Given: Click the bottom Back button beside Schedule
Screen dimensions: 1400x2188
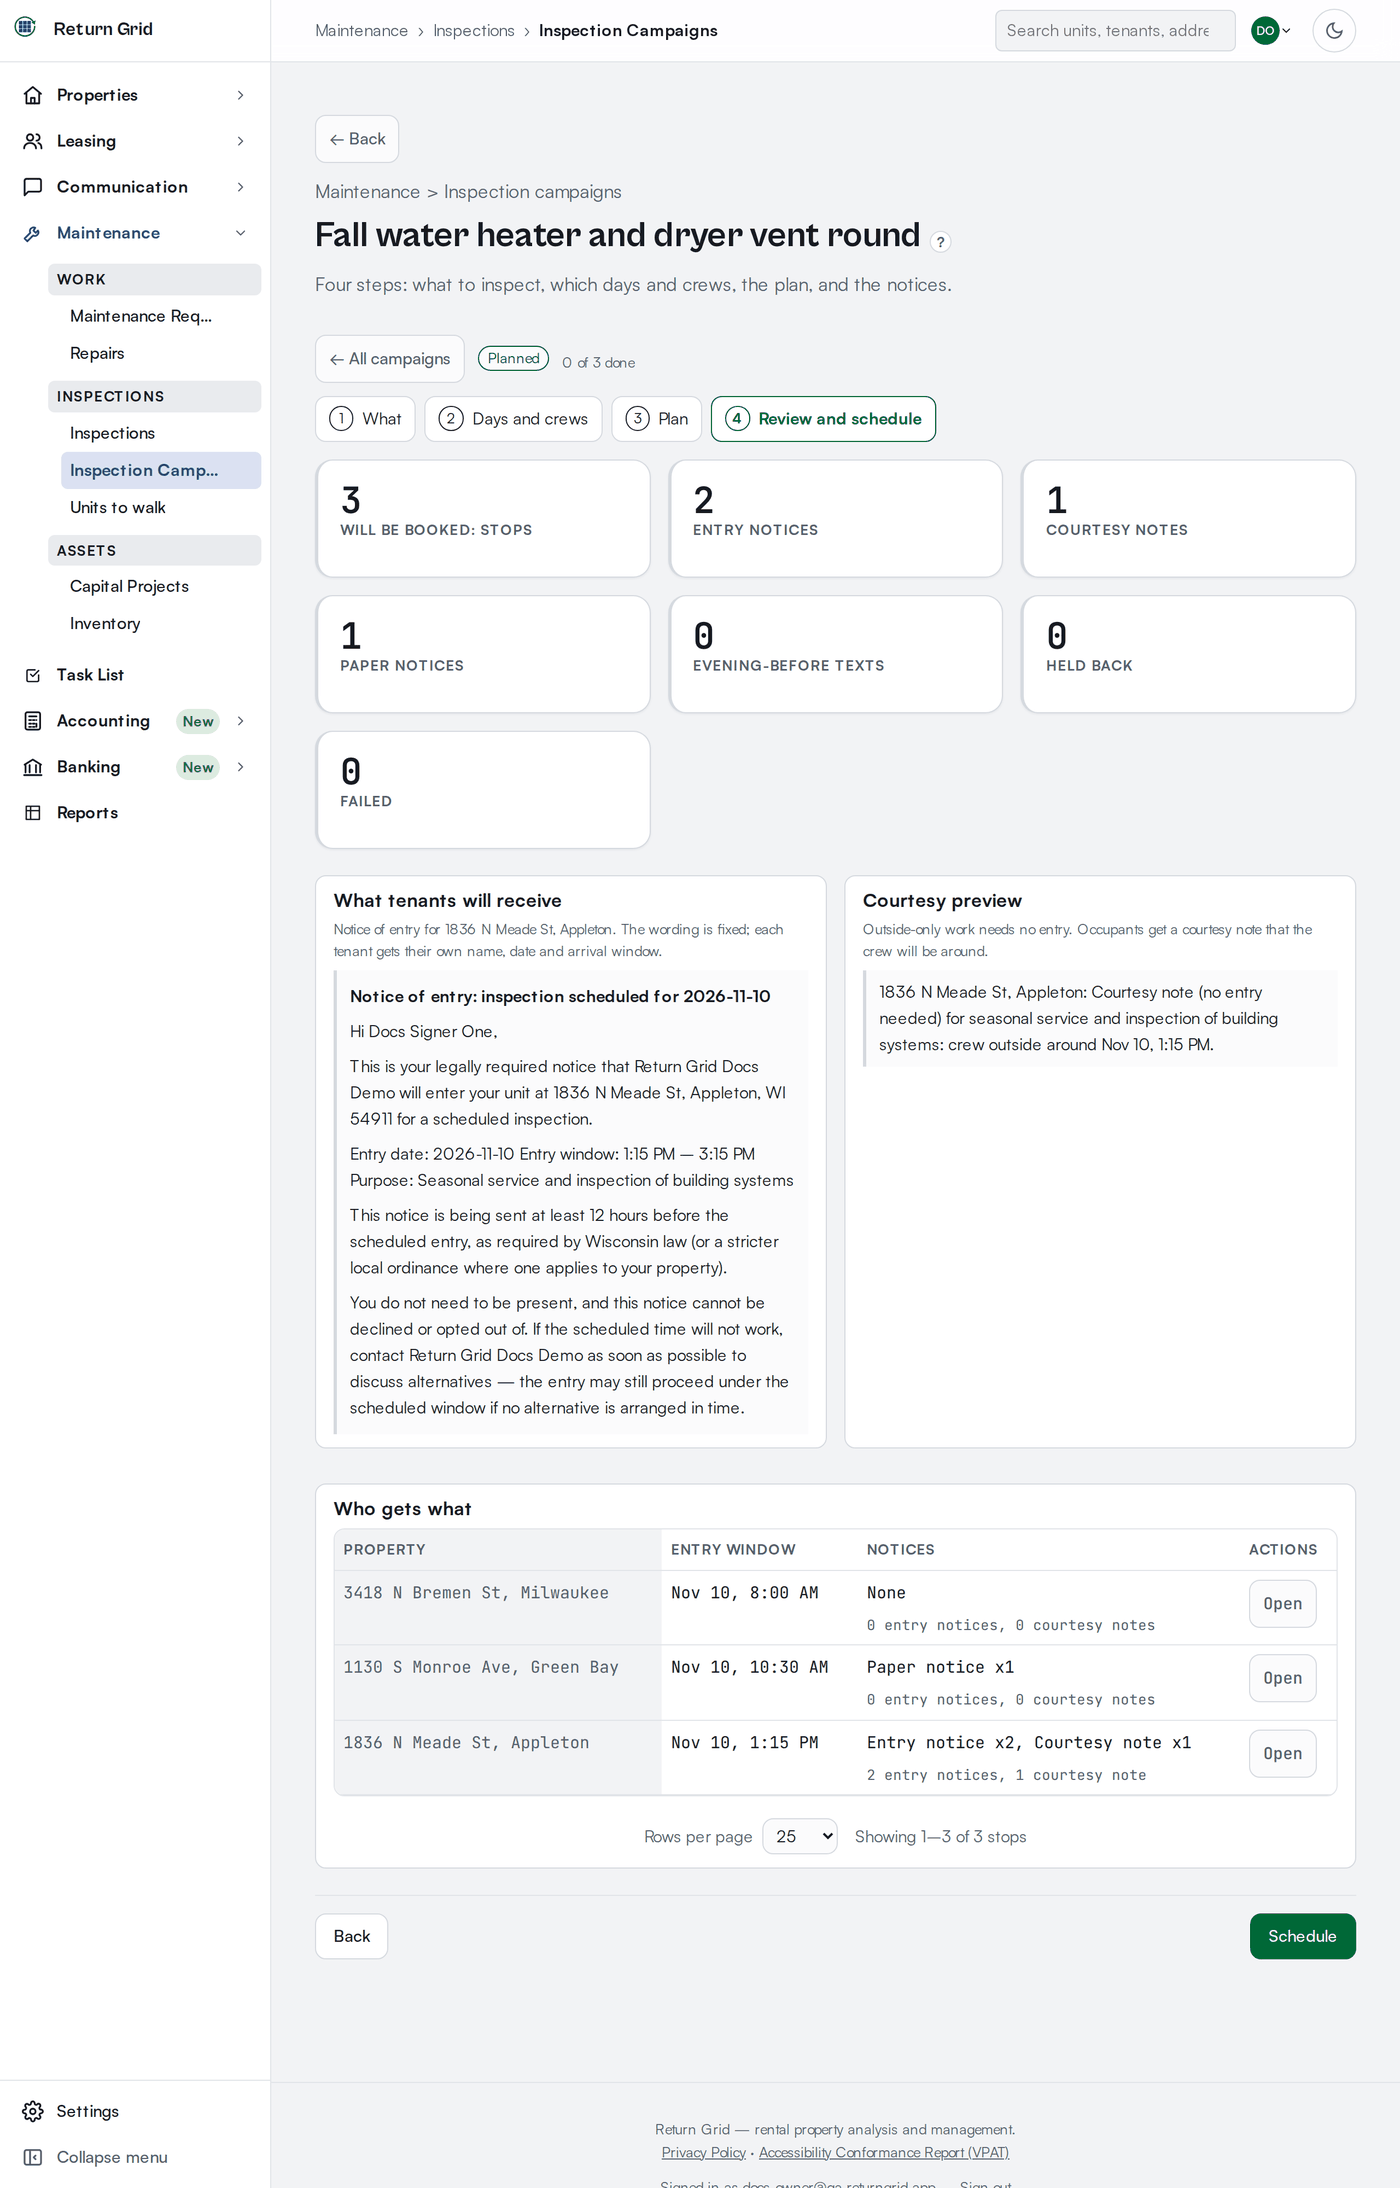Looking at the screenshot, I should (352, 1936).
